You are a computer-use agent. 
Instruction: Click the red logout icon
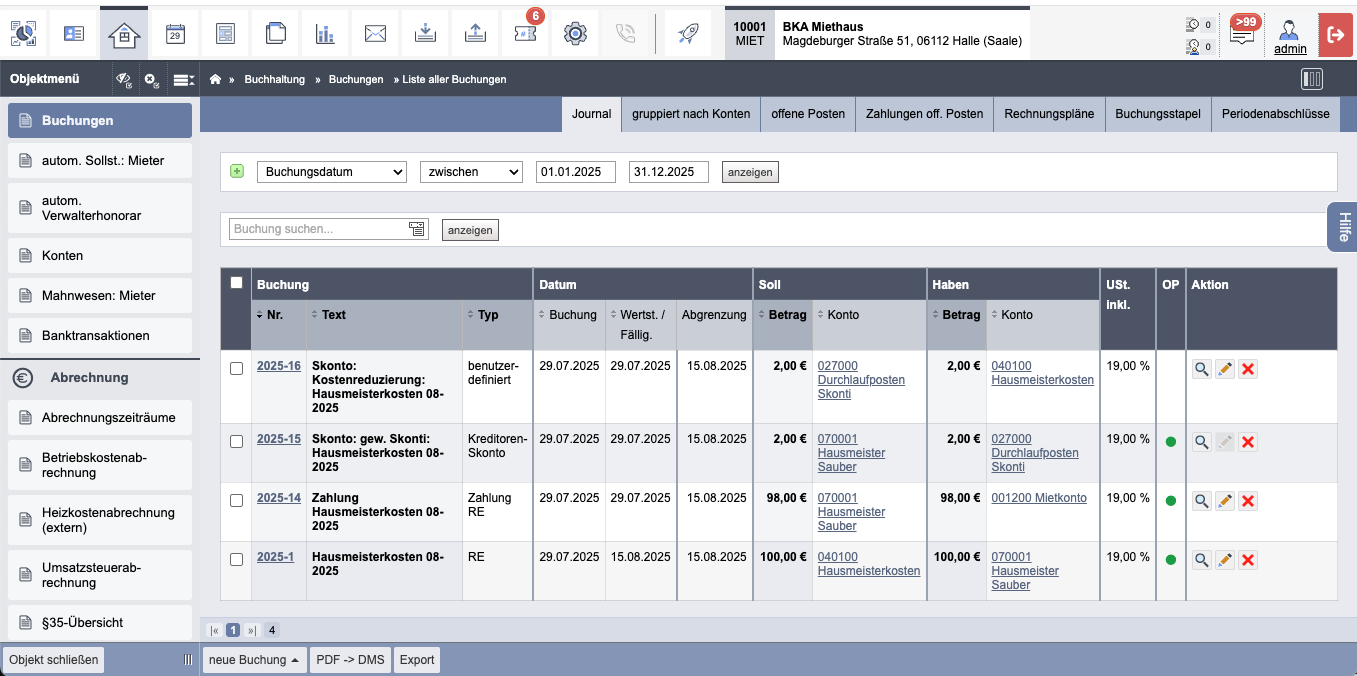coord(1335,34)
